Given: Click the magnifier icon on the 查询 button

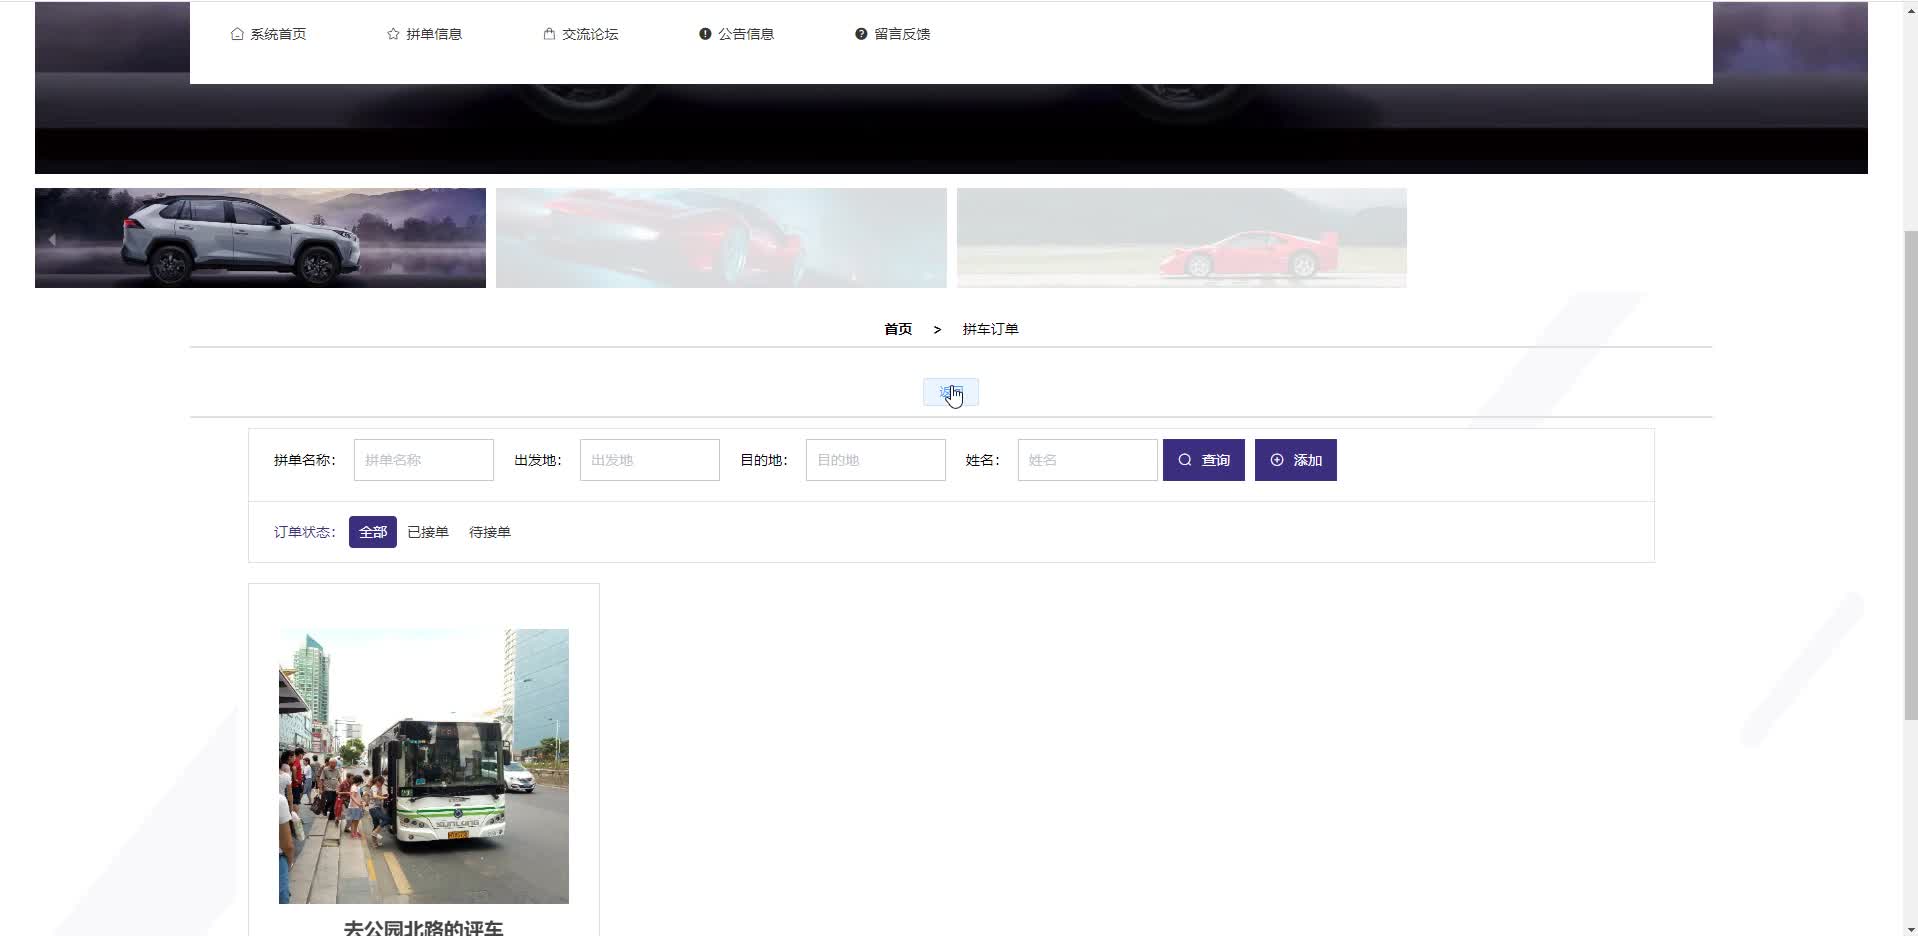Looking at the screenshot, I should pos(1184,460).
